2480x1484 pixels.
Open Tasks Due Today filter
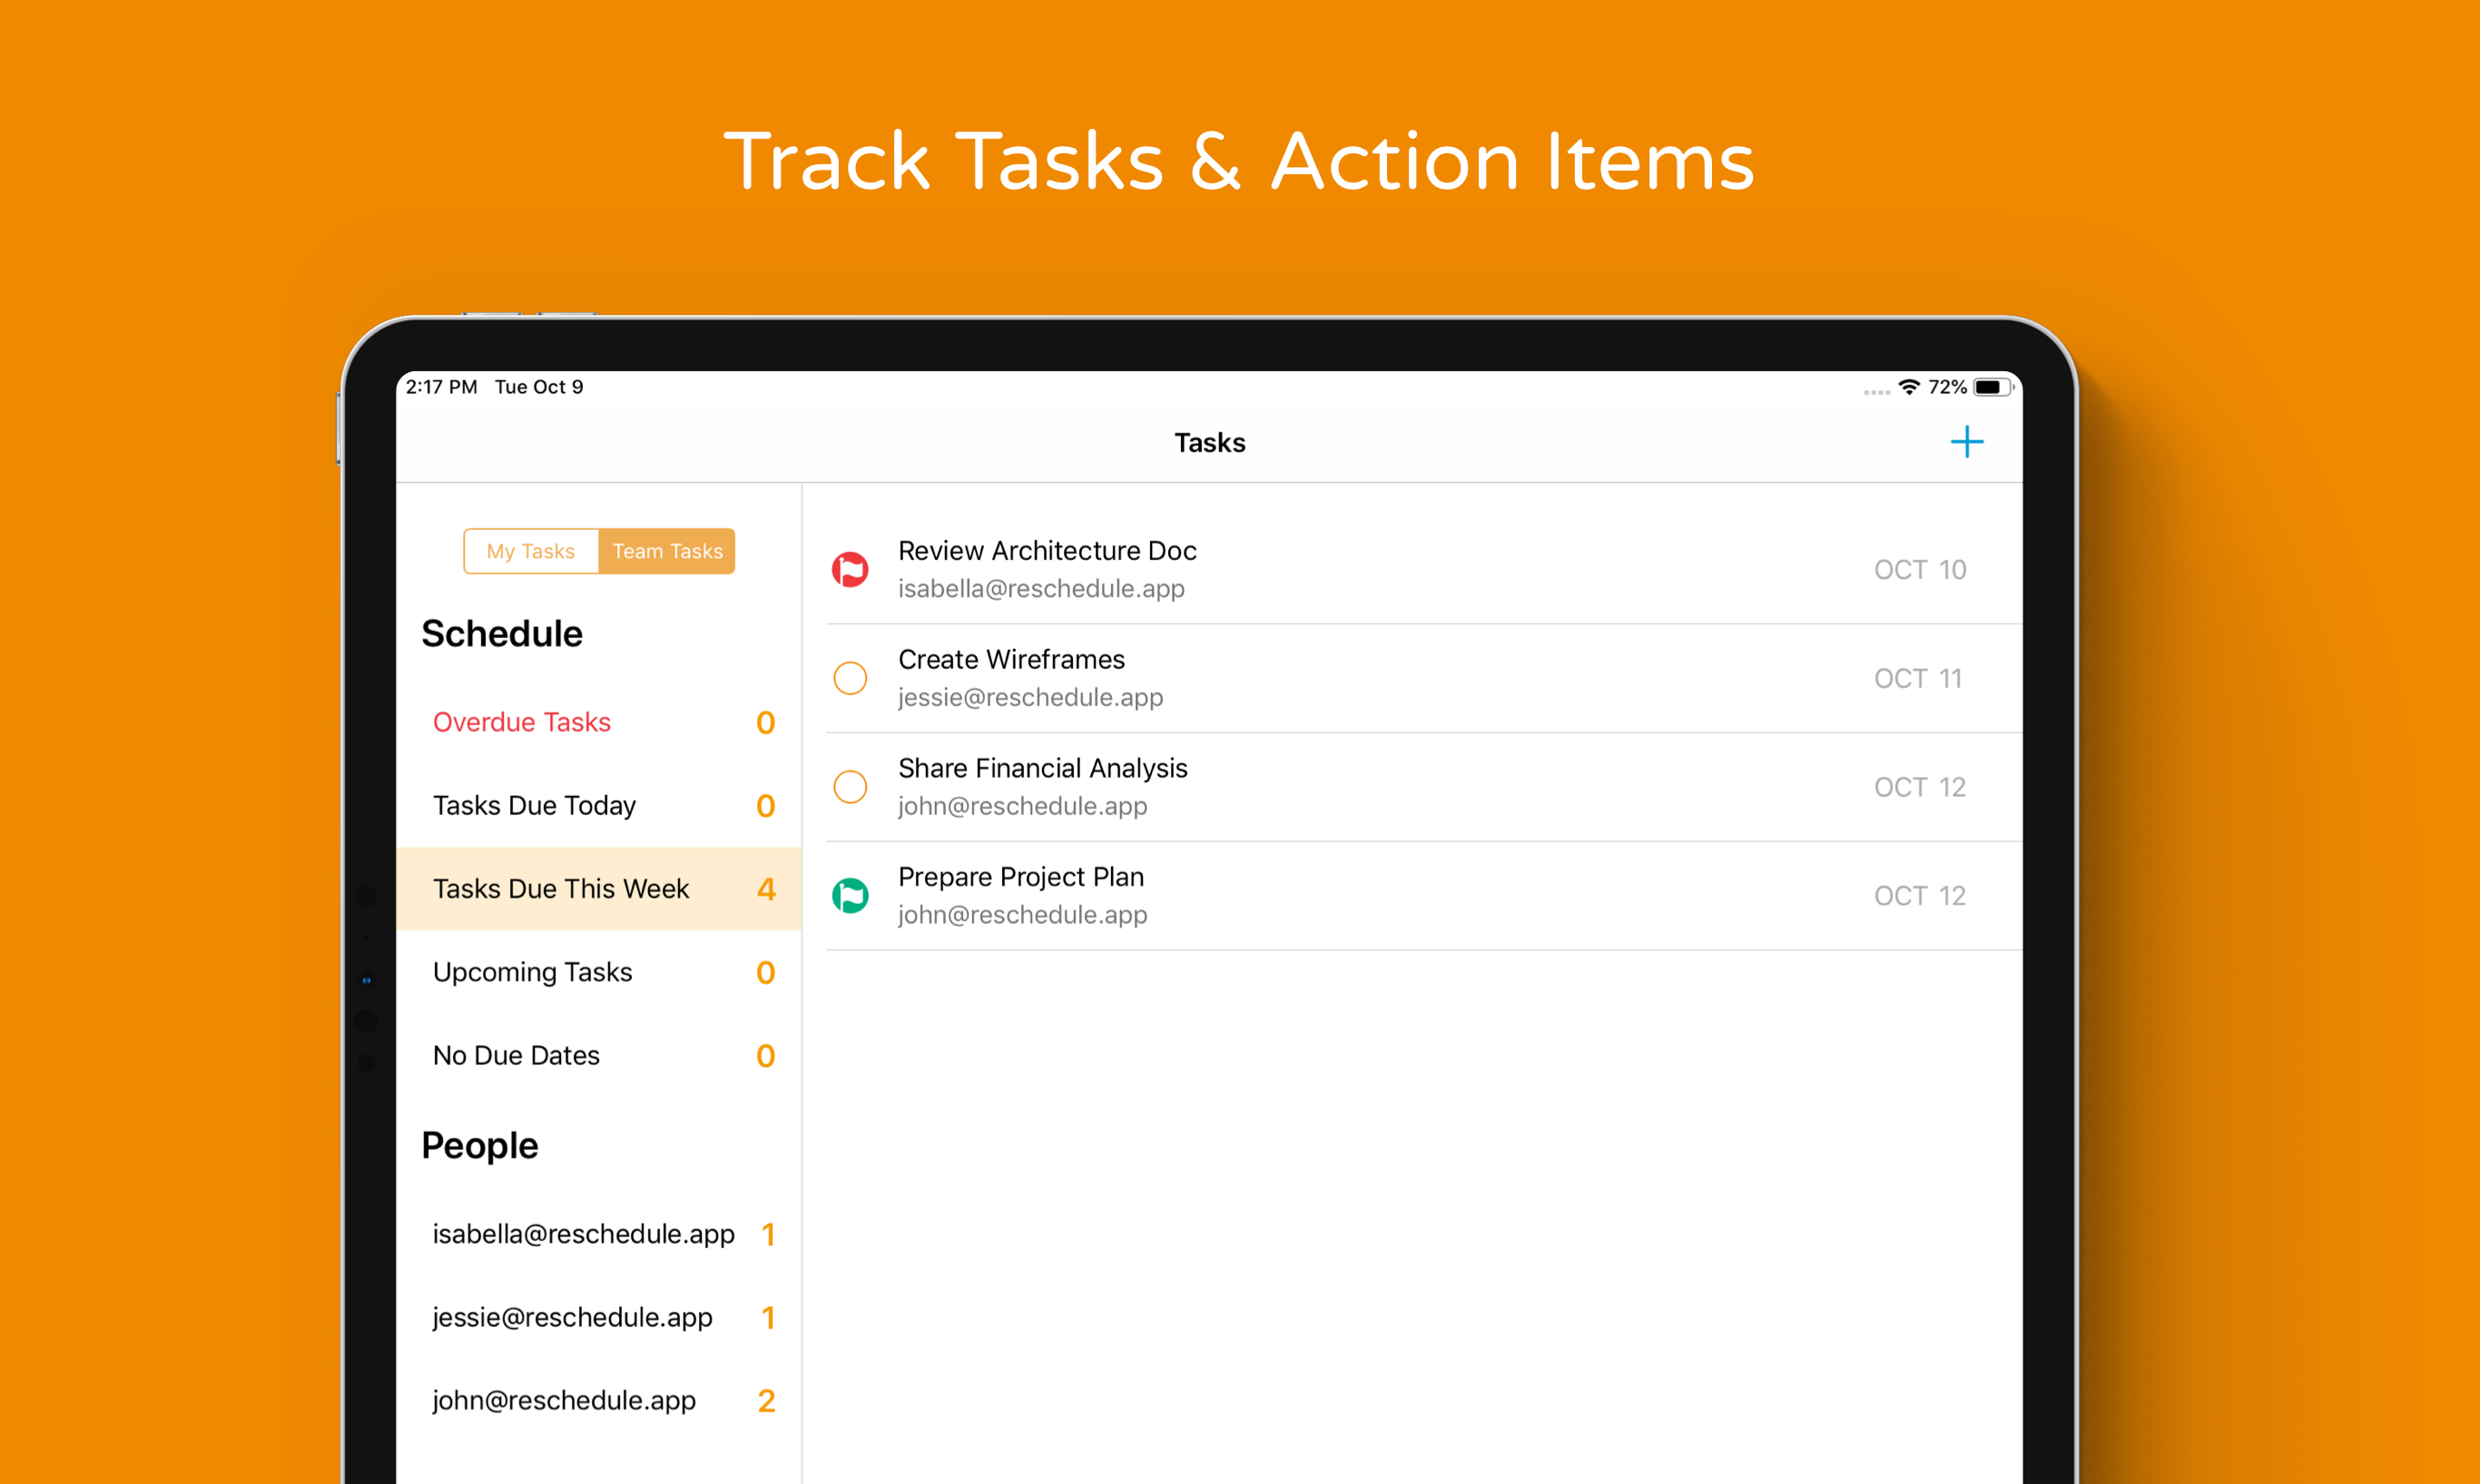(534, 805)
